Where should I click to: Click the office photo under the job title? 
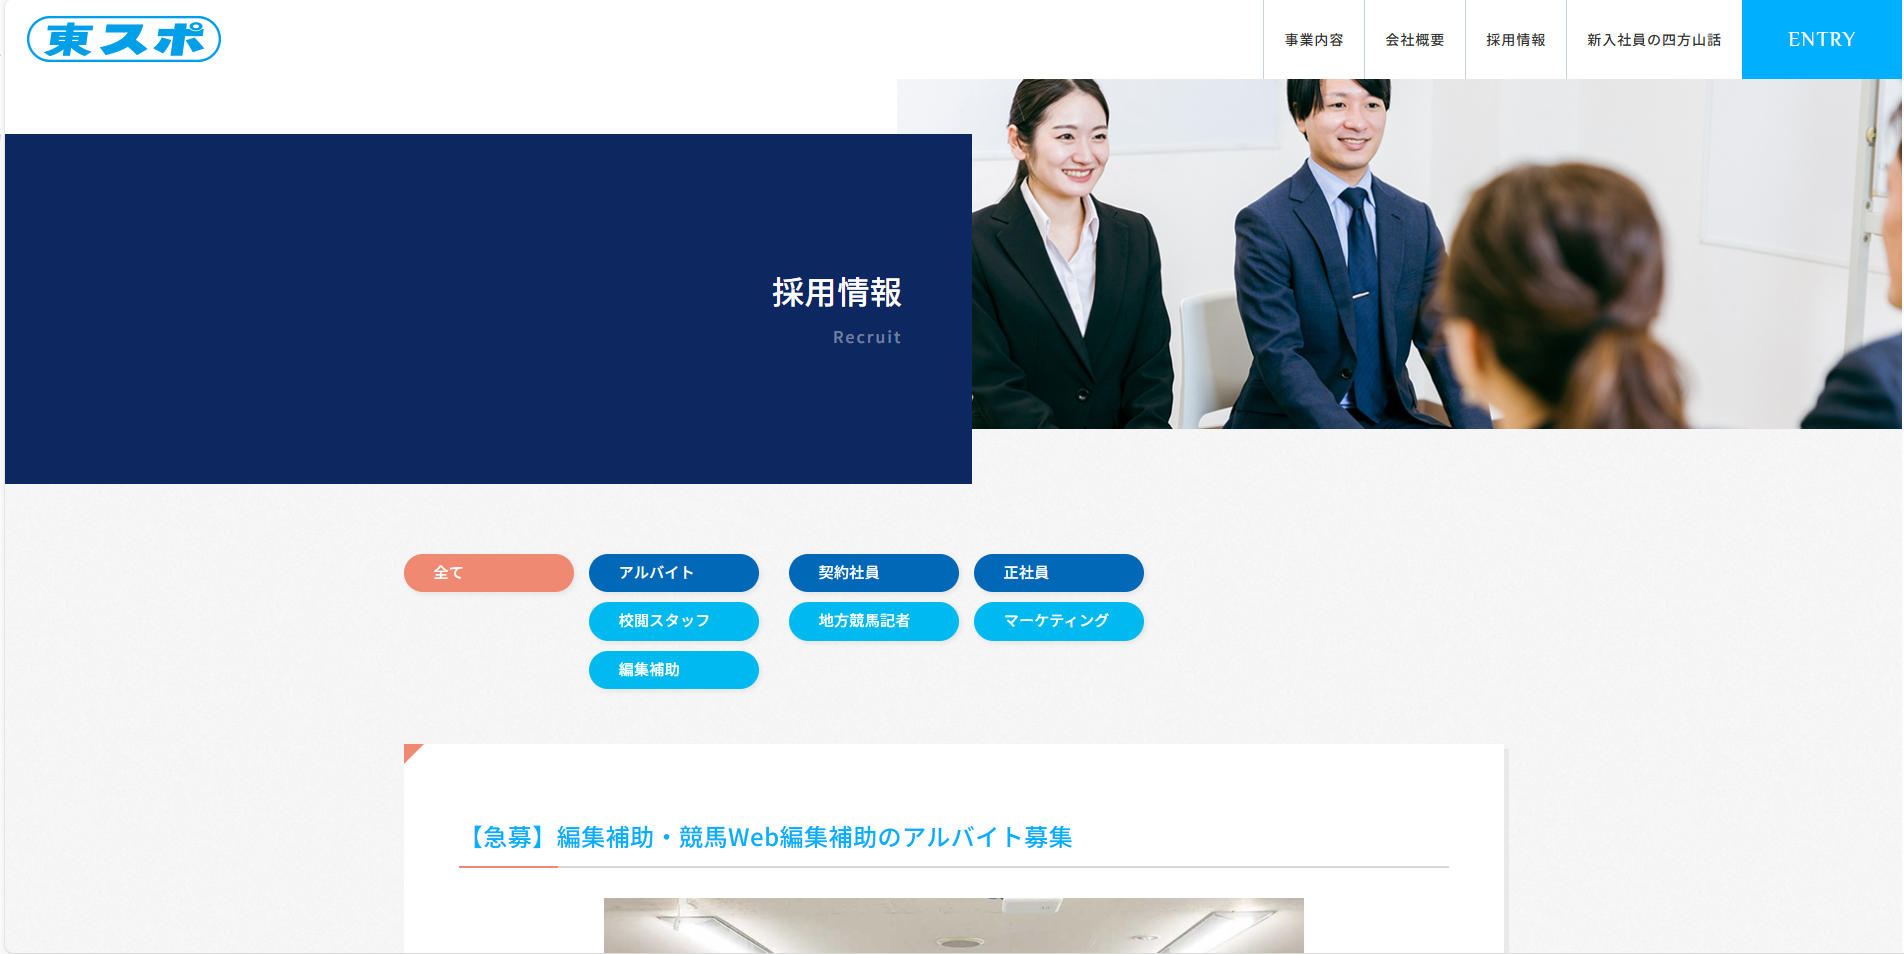(x=953, y=925)
